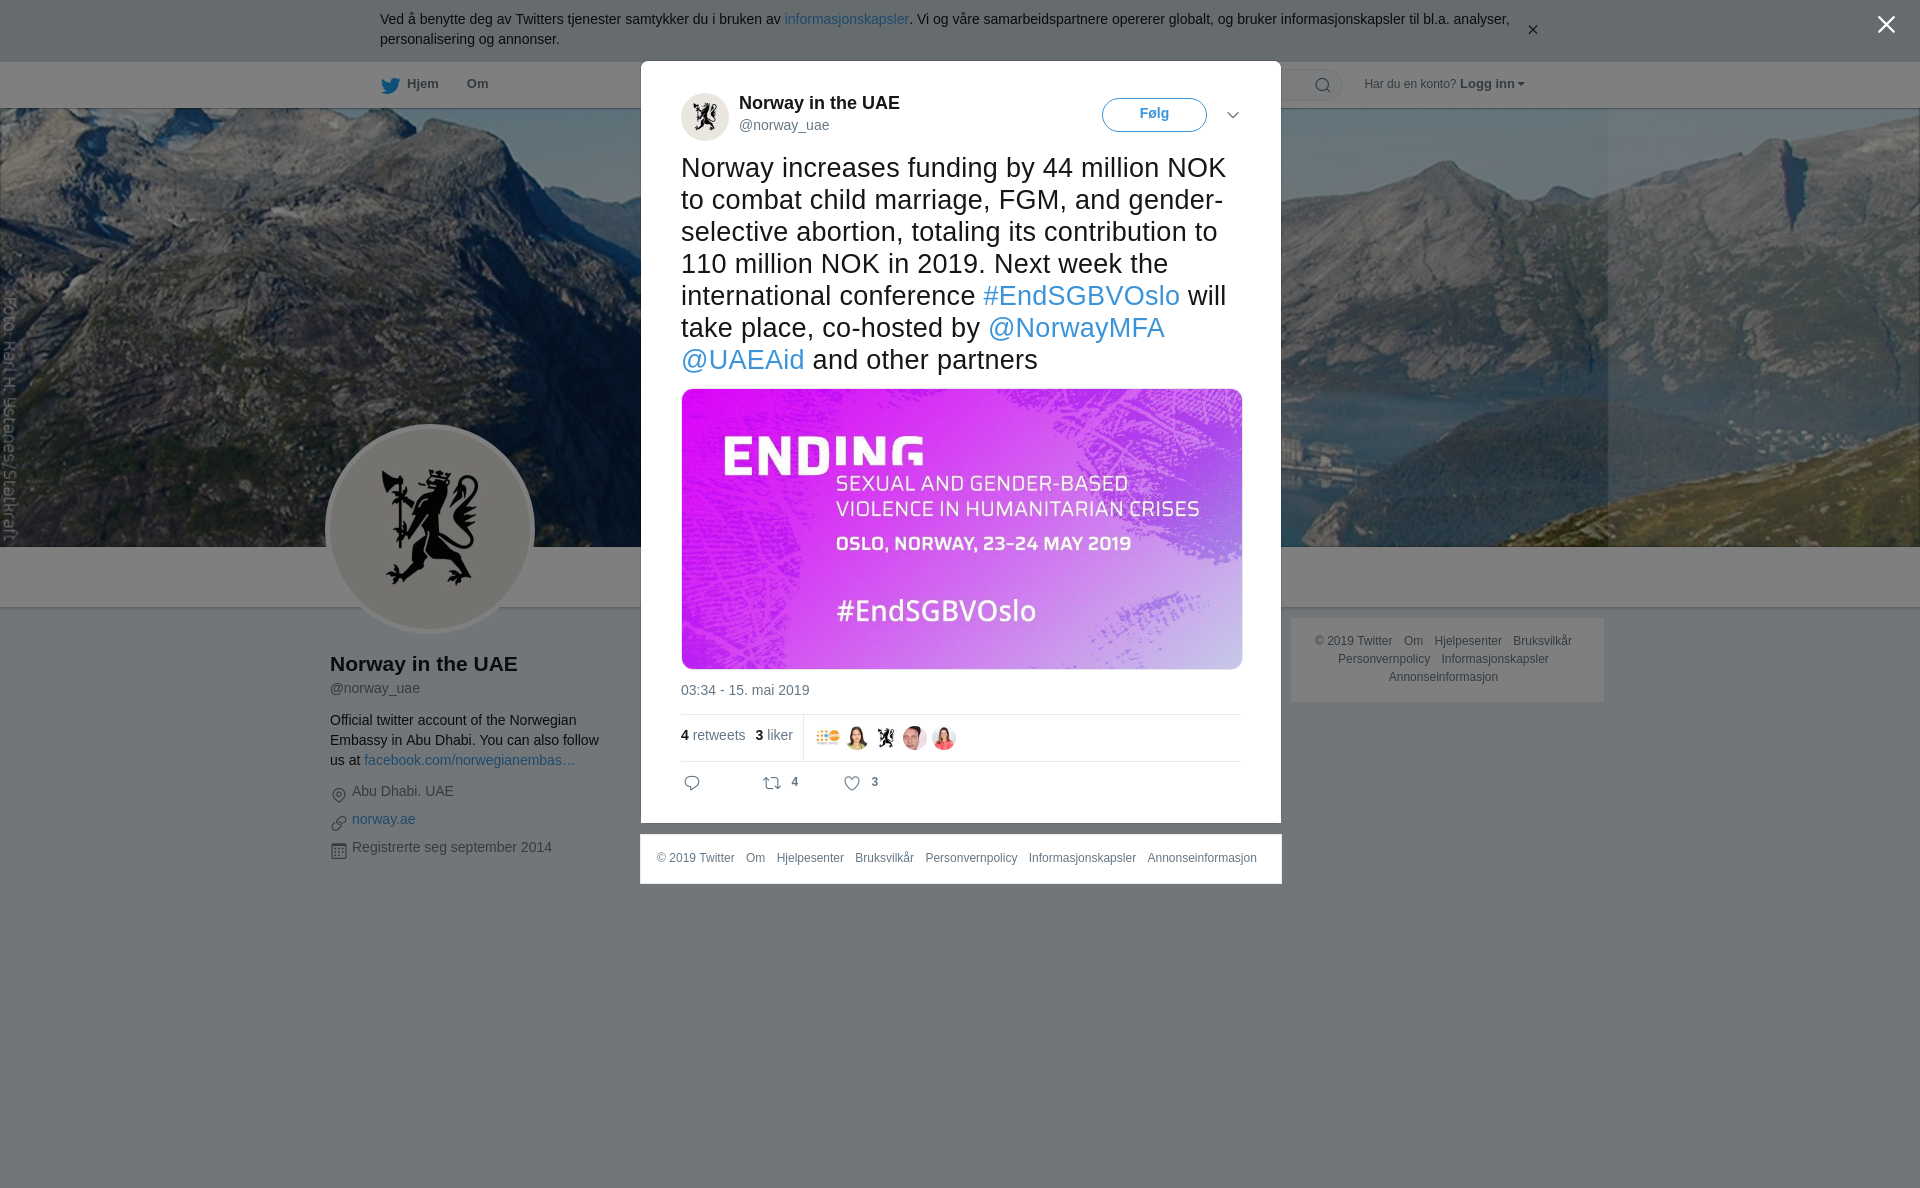Close the tweet overlay with the X icon
The image size is (1920, 1188).
coord(1886,25)
